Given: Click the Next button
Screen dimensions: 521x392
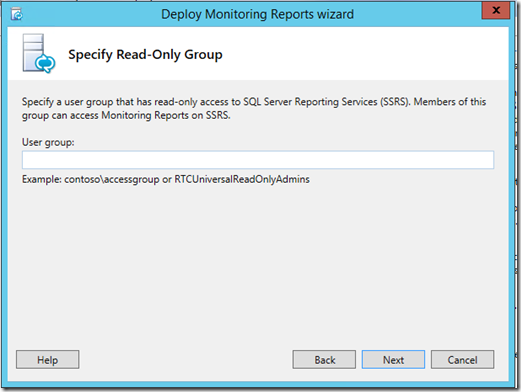Looking at the screenshot, I should [x=393, y=359].
